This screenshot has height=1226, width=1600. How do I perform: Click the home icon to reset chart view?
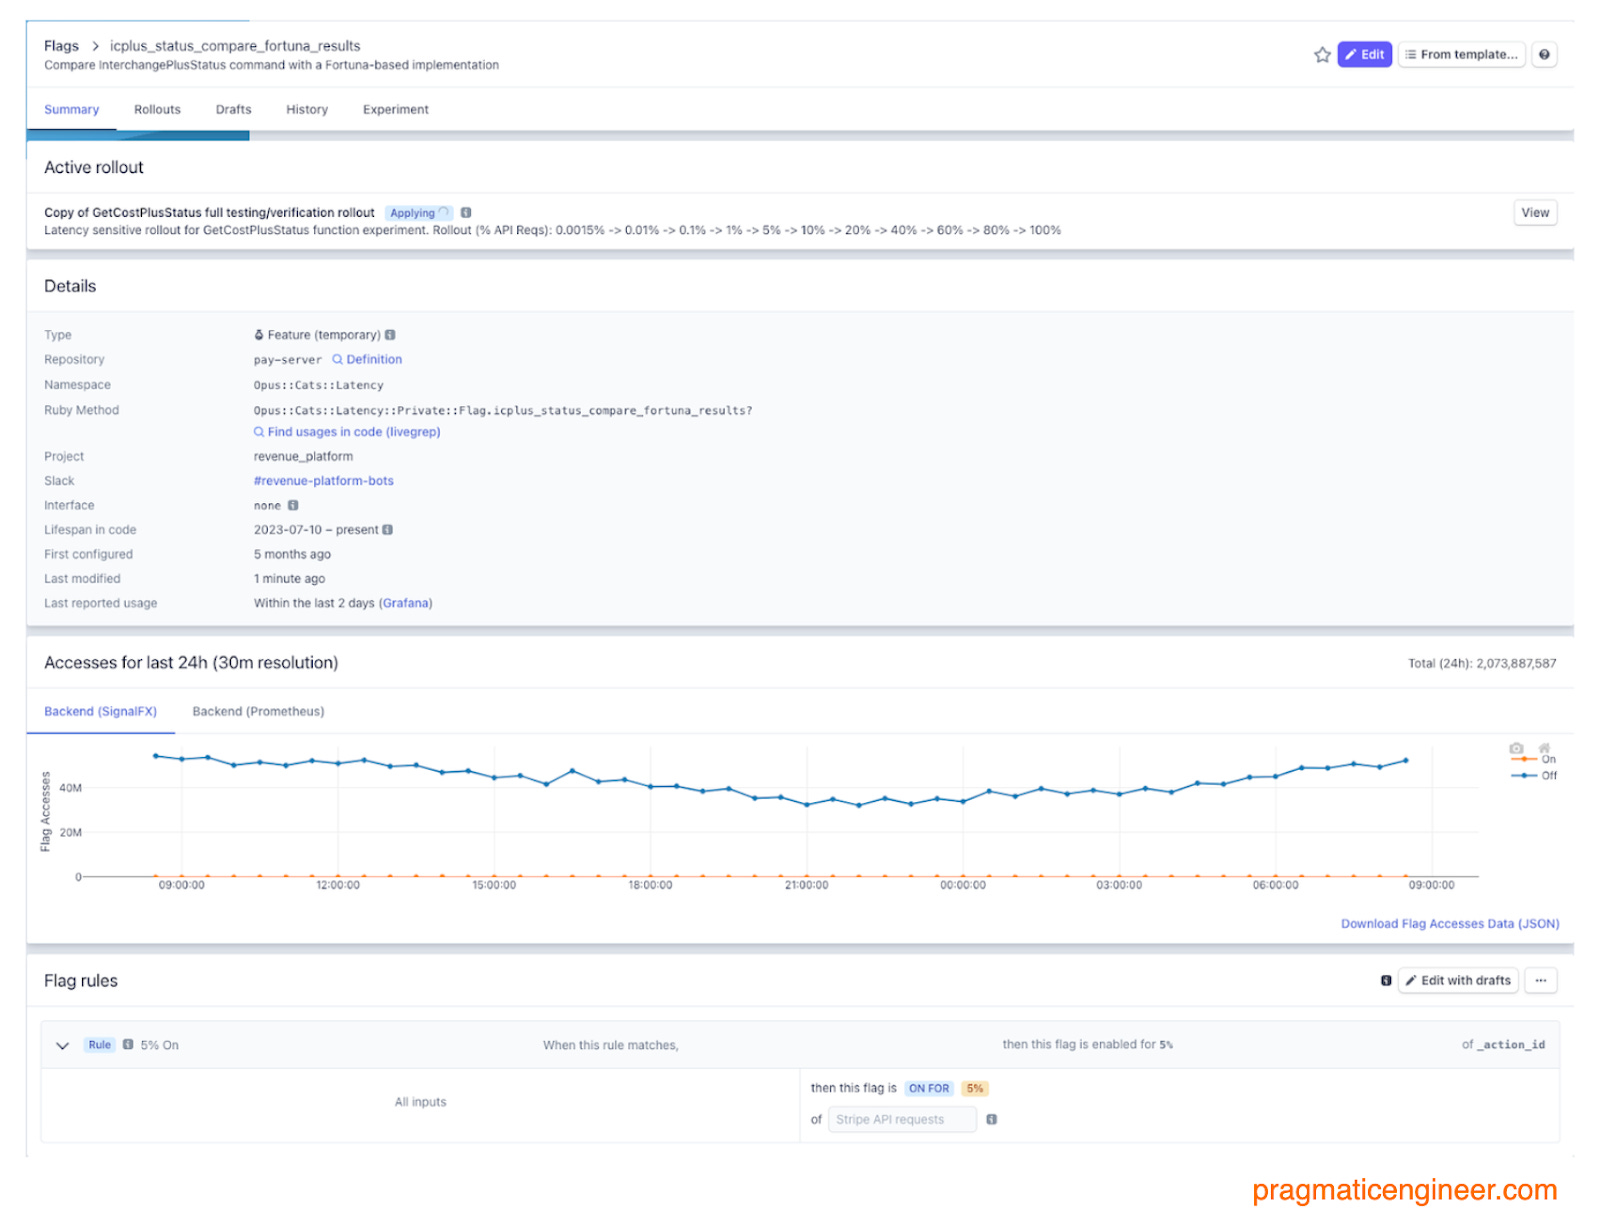click(x=1544, y=748)
